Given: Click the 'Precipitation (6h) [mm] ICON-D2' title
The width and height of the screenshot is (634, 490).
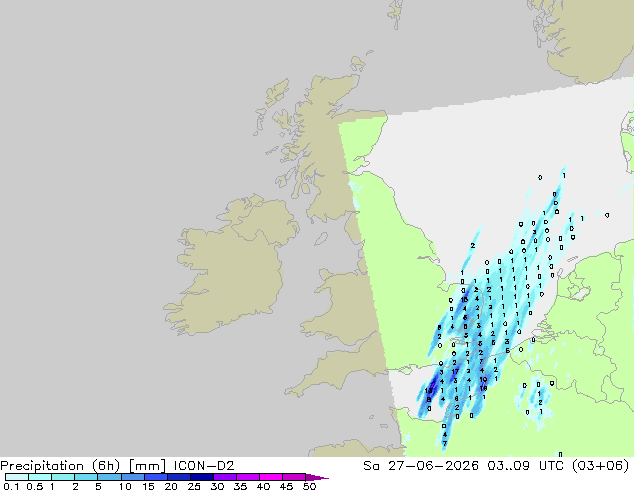Looking at the screenshot, I should 117,466.
